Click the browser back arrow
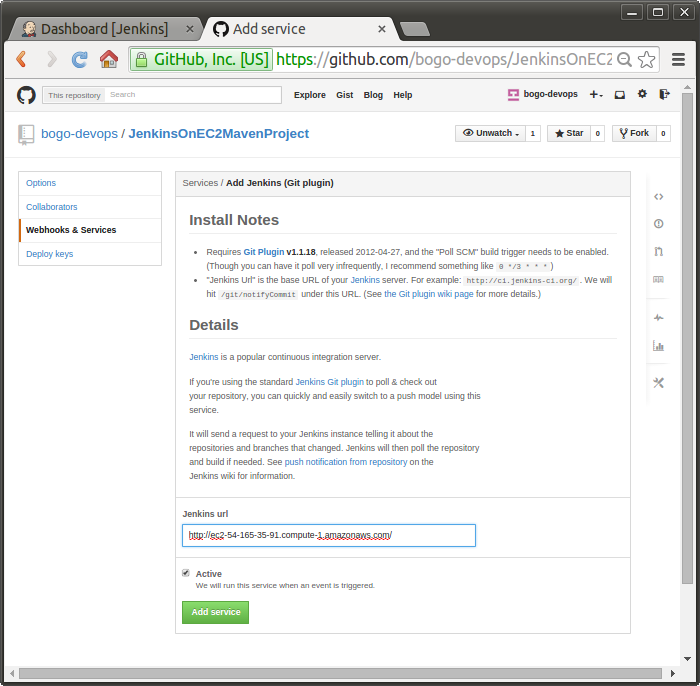The image size is (700, 686). pos(21,59)
